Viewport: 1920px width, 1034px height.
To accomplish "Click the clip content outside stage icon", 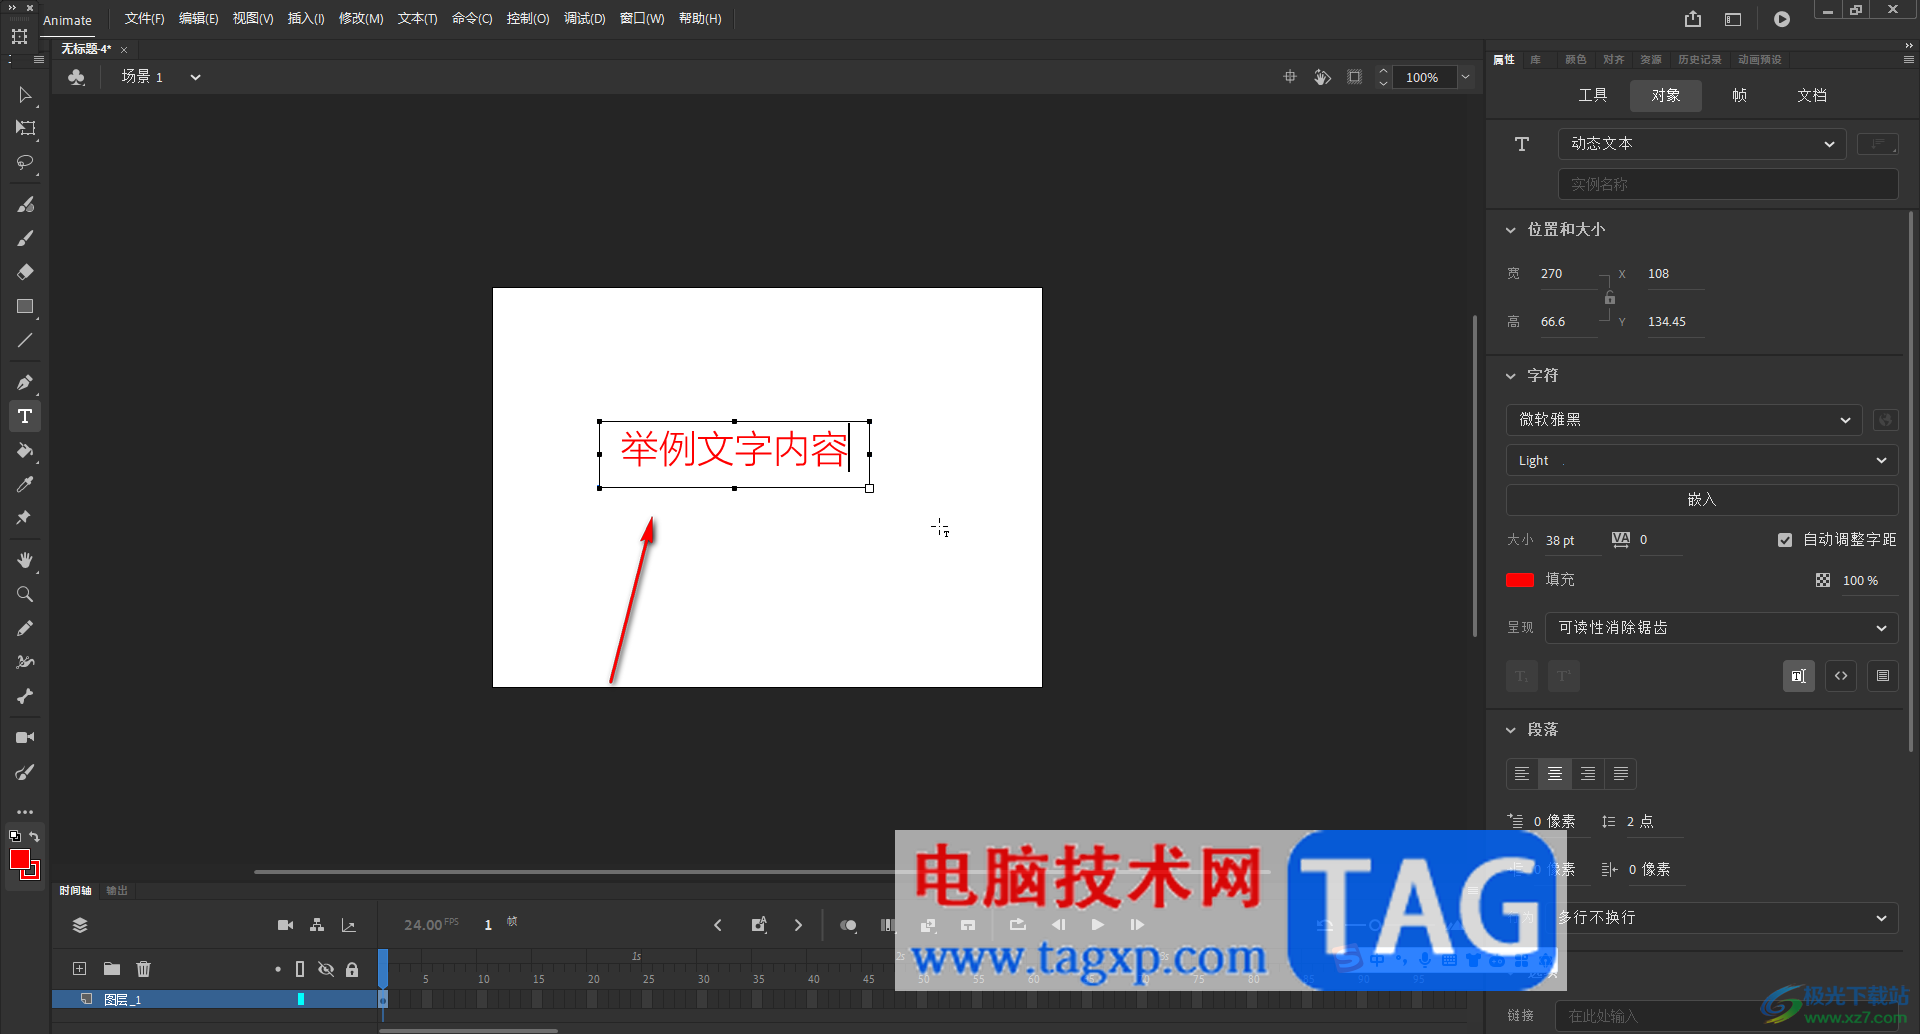I will click(x=1354, y=77).
